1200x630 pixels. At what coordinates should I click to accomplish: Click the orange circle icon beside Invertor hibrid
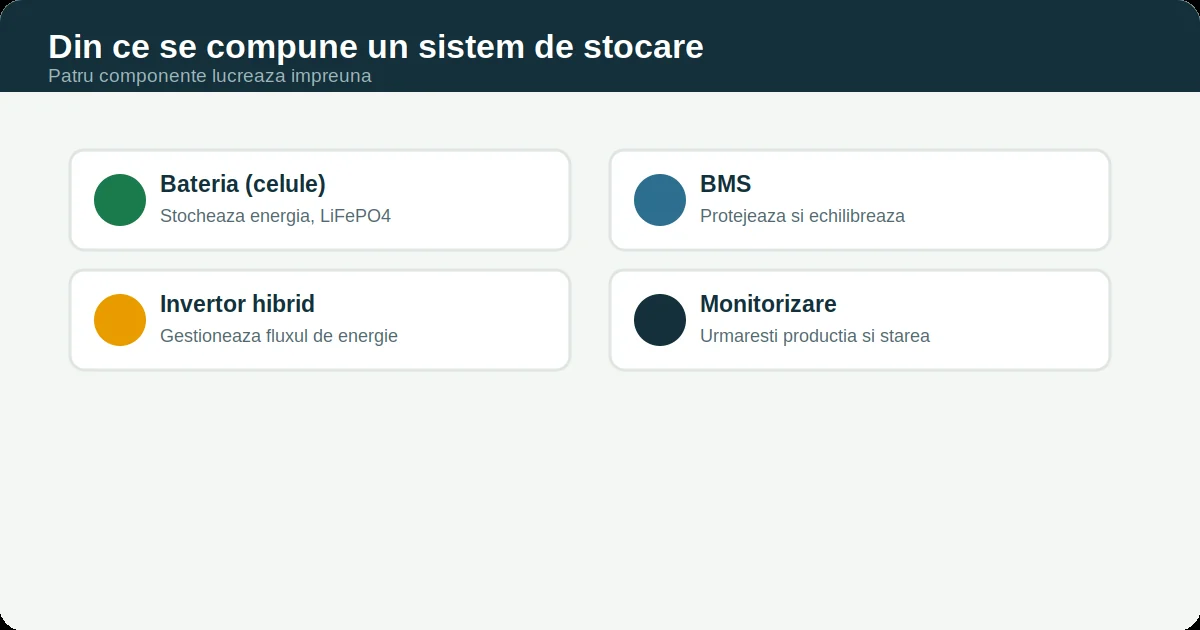point(120,320)
